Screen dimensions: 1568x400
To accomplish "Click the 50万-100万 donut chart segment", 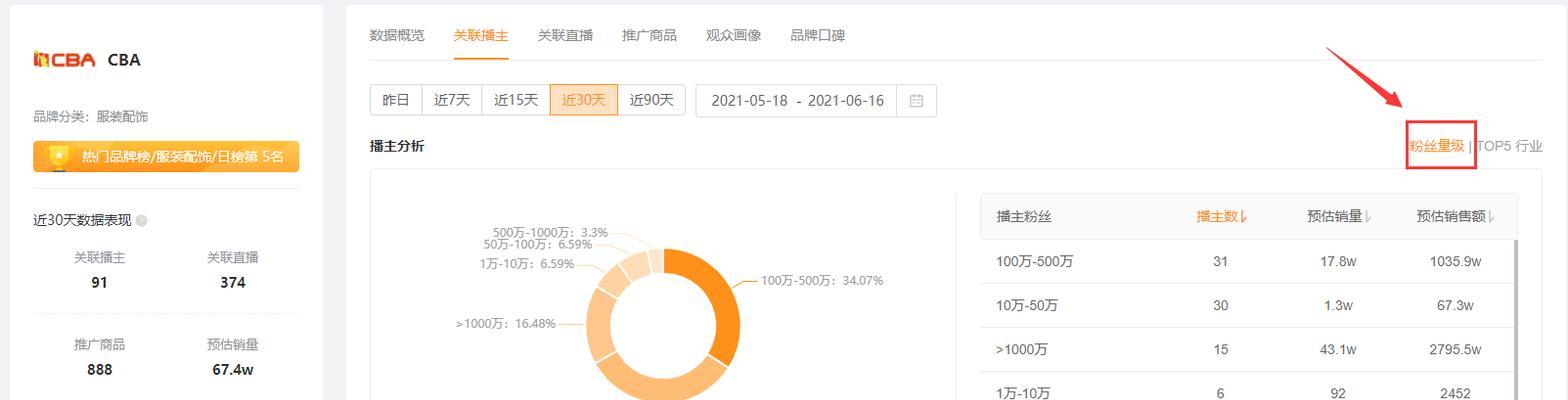I will pos(634,267).
